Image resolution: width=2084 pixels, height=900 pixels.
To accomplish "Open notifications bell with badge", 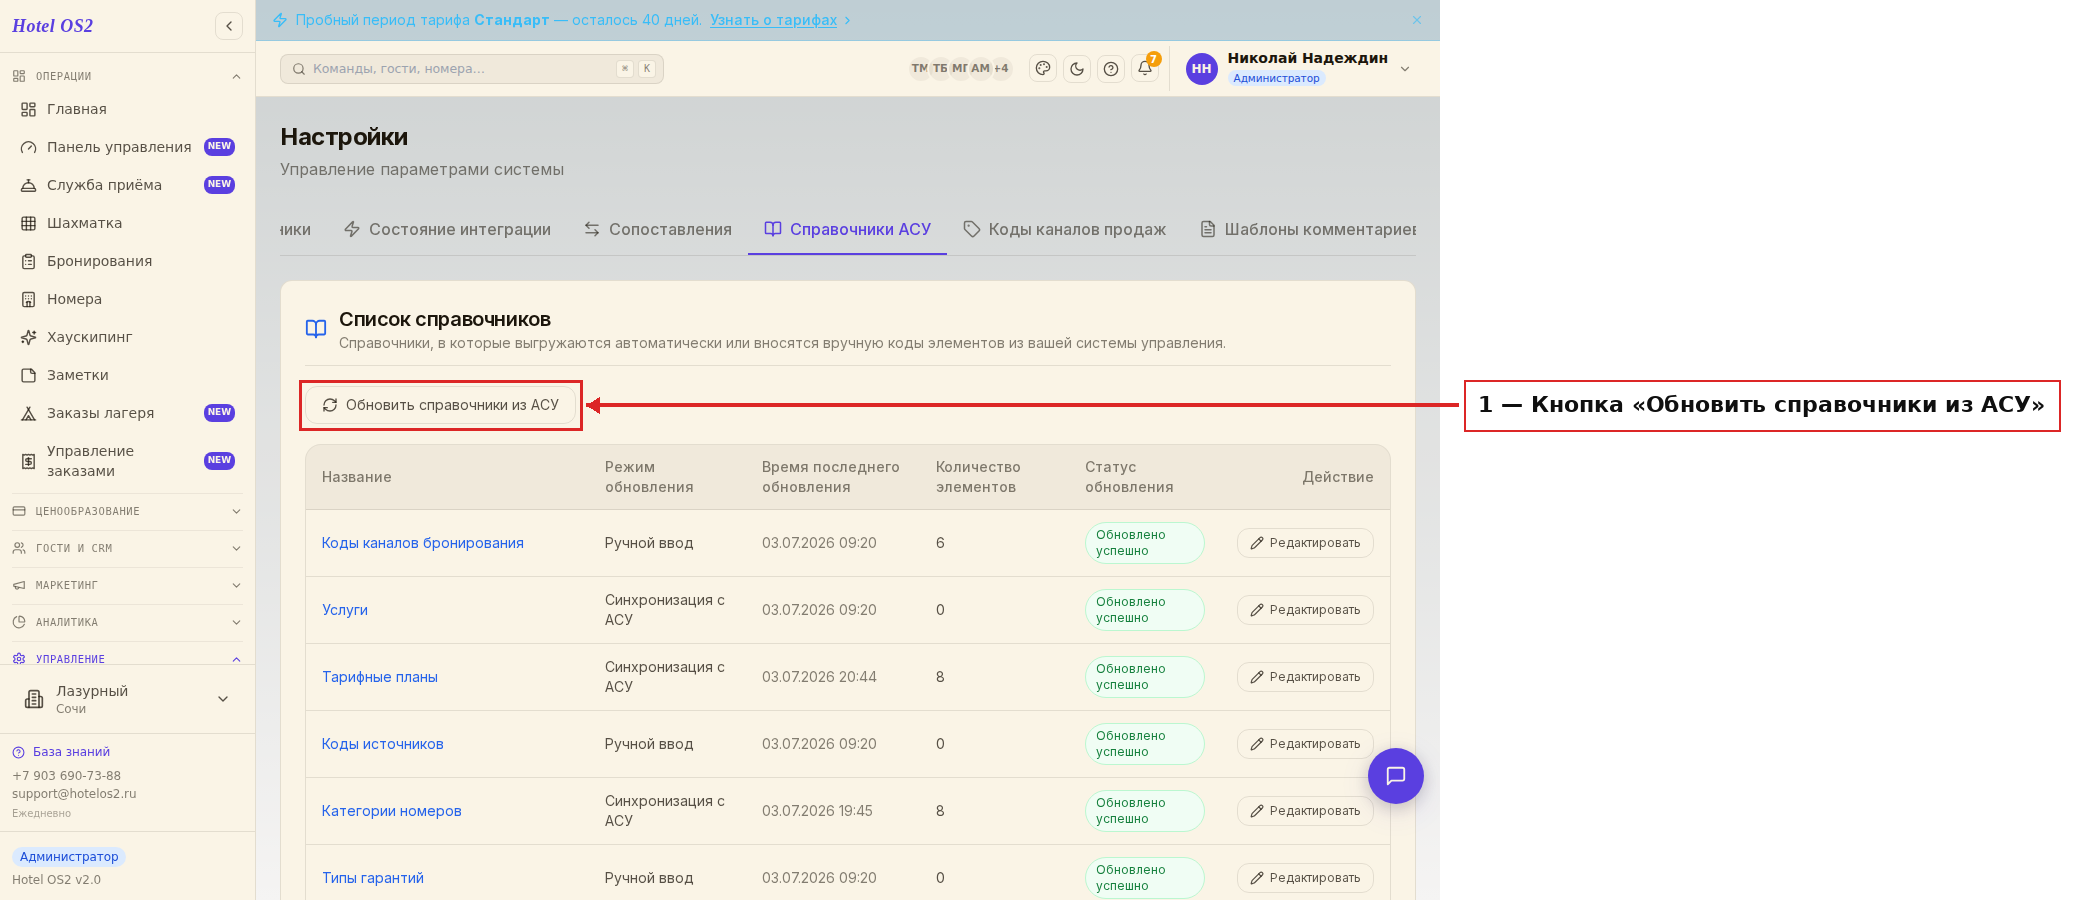I will coord(1146,68).
